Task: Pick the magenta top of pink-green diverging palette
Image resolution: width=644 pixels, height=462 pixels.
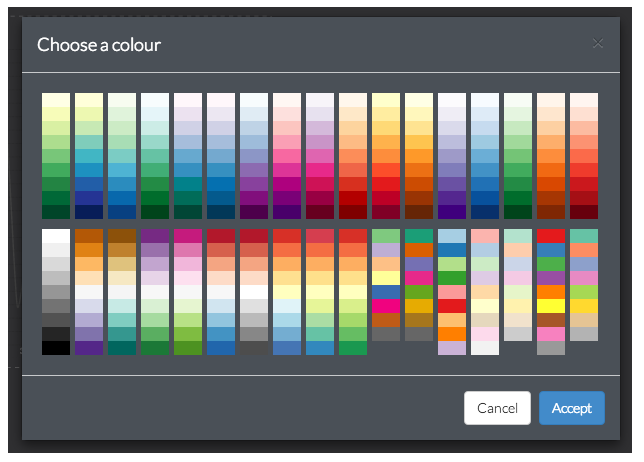Action: tap(188, 236)
